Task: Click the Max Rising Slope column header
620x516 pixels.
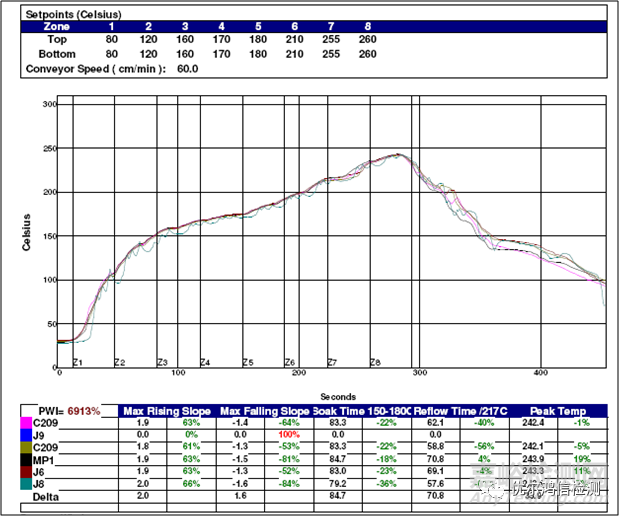Action: (166, 411)
